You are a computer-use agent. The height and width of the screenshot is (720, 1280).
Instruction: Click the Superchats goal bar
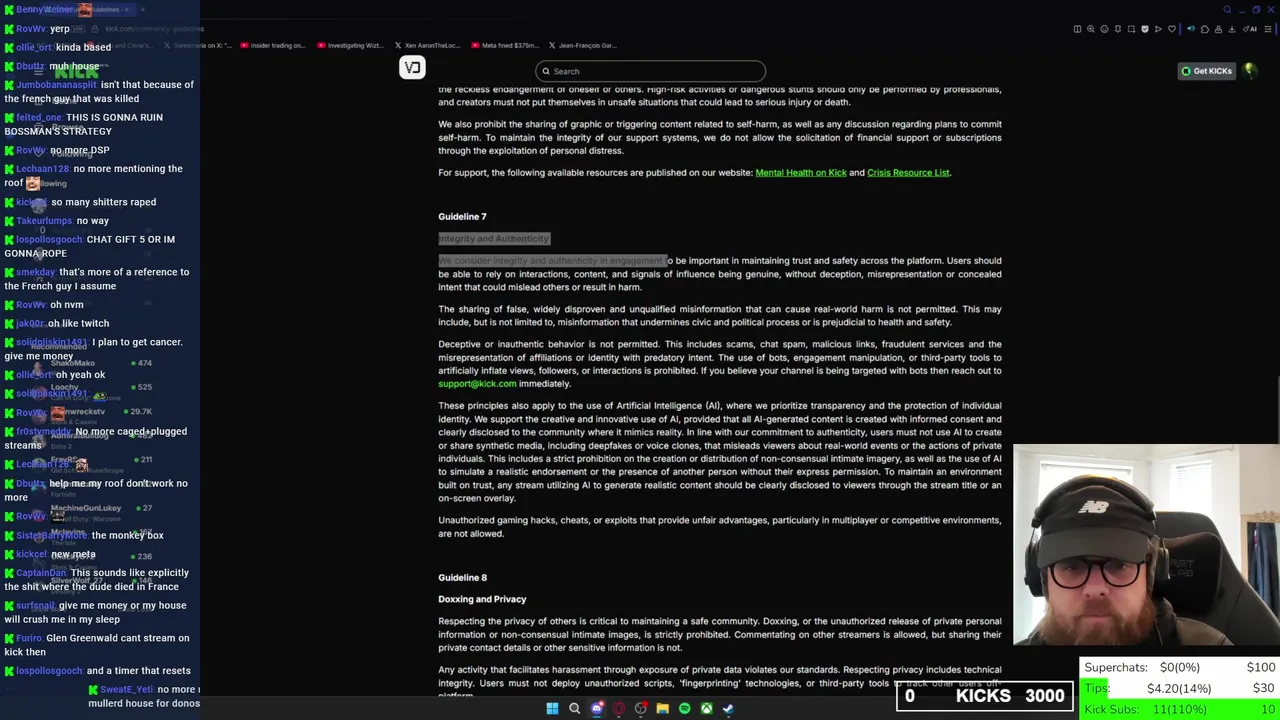pos(1180,667)
